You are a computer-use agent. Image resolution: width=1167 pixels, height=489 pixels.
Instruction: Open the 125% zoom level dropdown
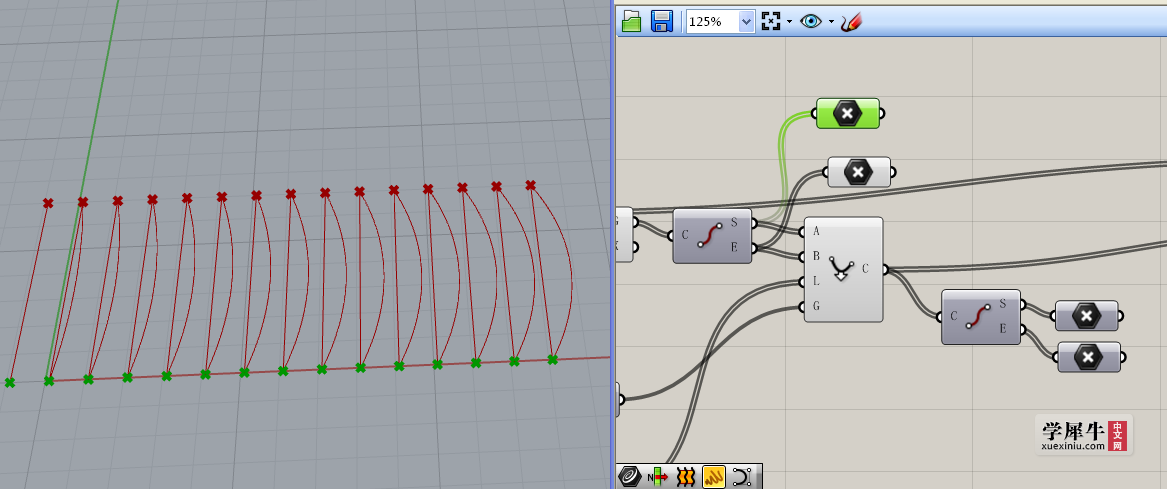point(746,22)
